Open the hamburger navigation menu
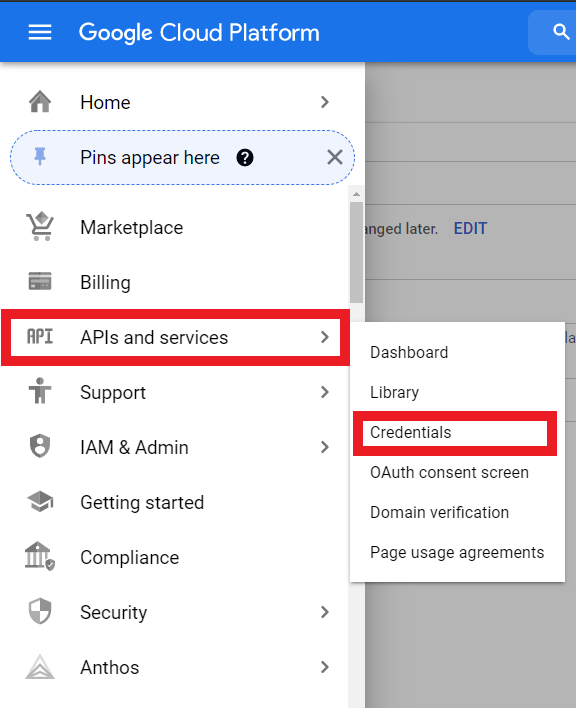The image size is (576, 708). (40, 32)
